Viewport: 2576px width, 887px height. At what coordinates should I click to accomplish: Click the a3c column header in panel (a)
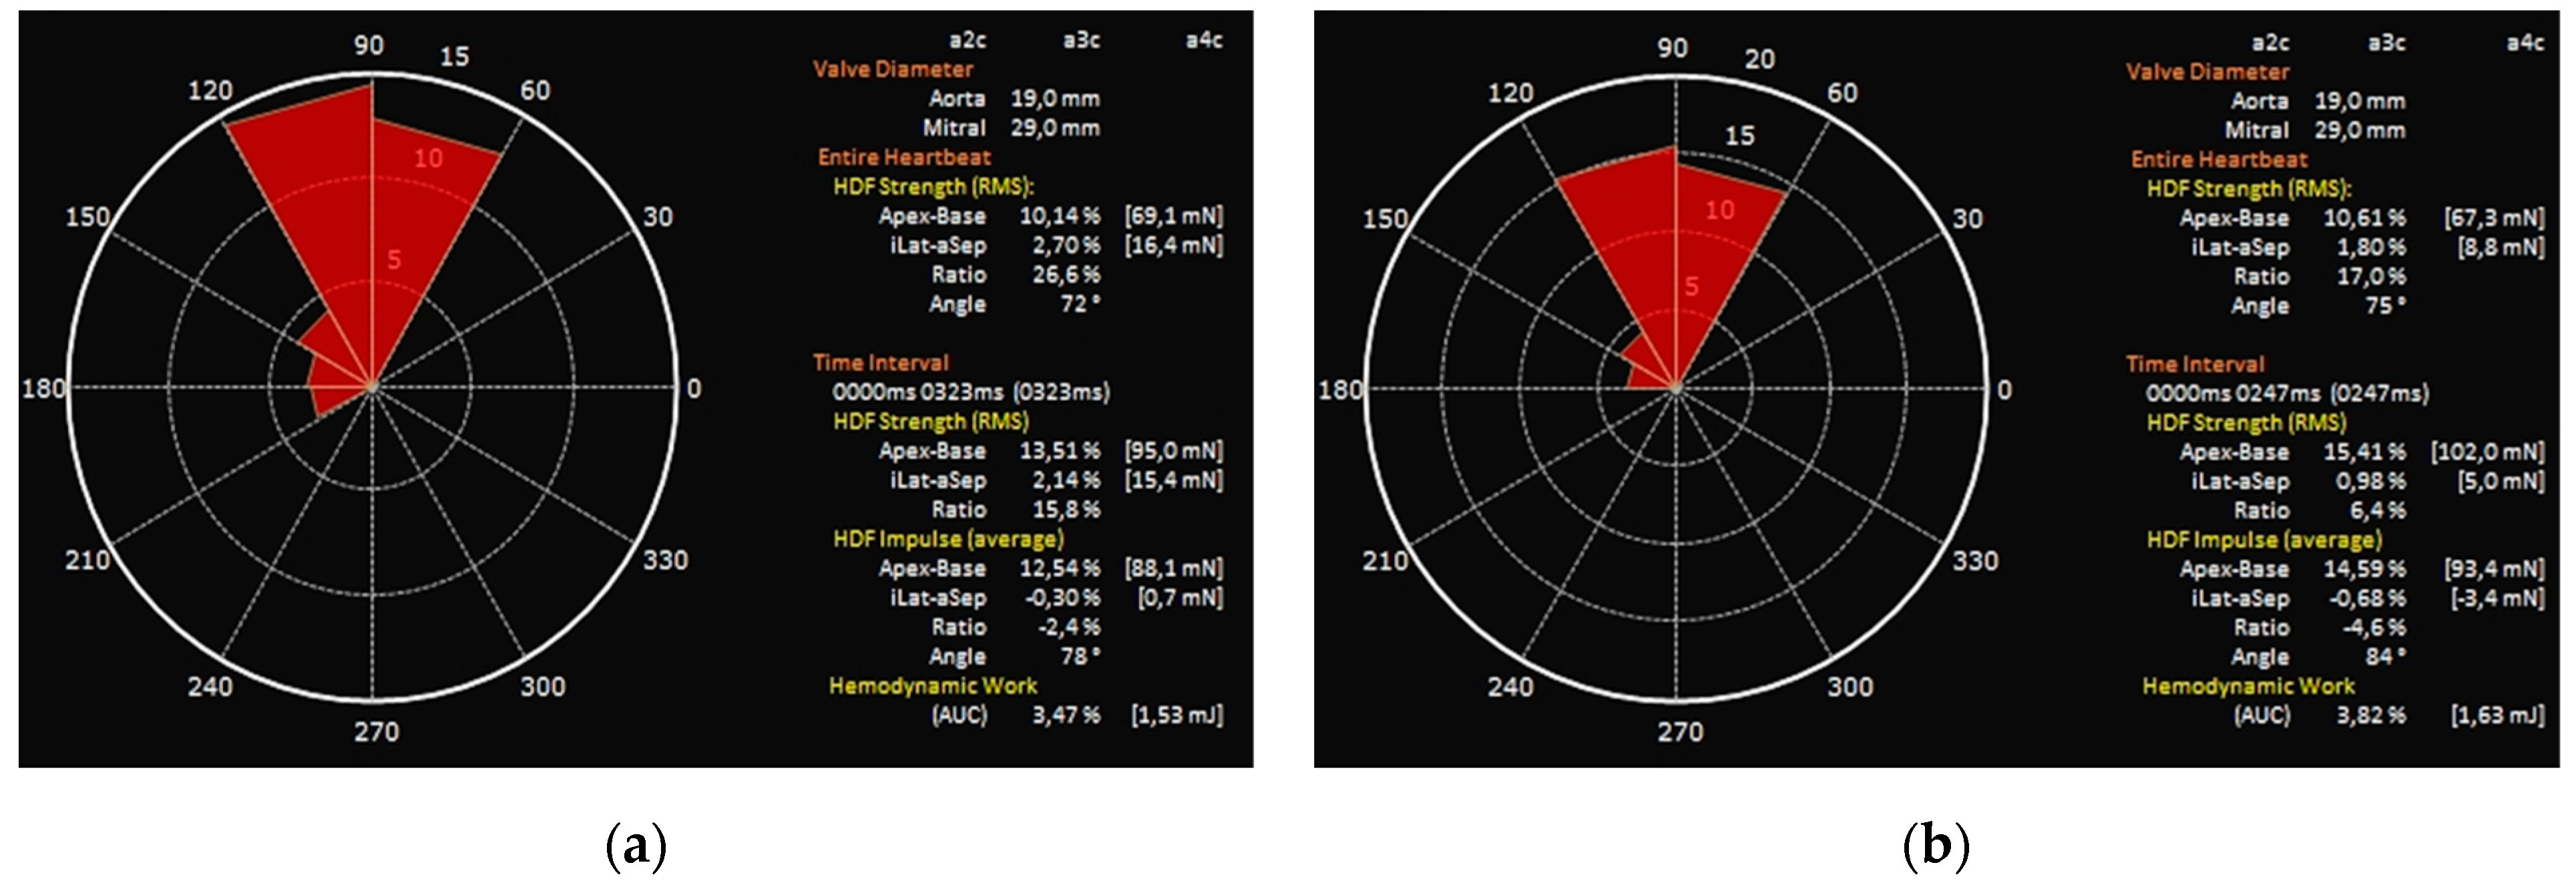pos(1081,40)
